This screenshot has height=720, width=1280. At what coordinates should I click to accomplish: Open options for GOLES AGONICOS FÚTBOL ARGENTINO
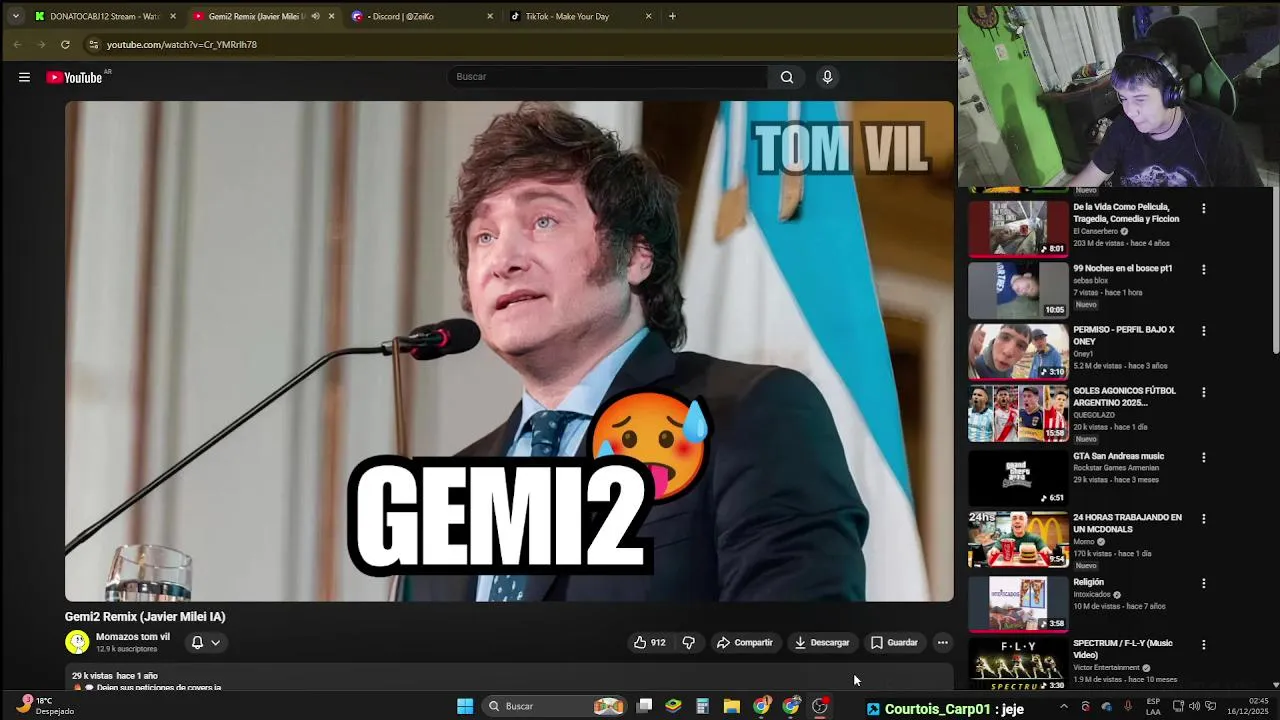pyautogui.click(x=1203, y=392)
